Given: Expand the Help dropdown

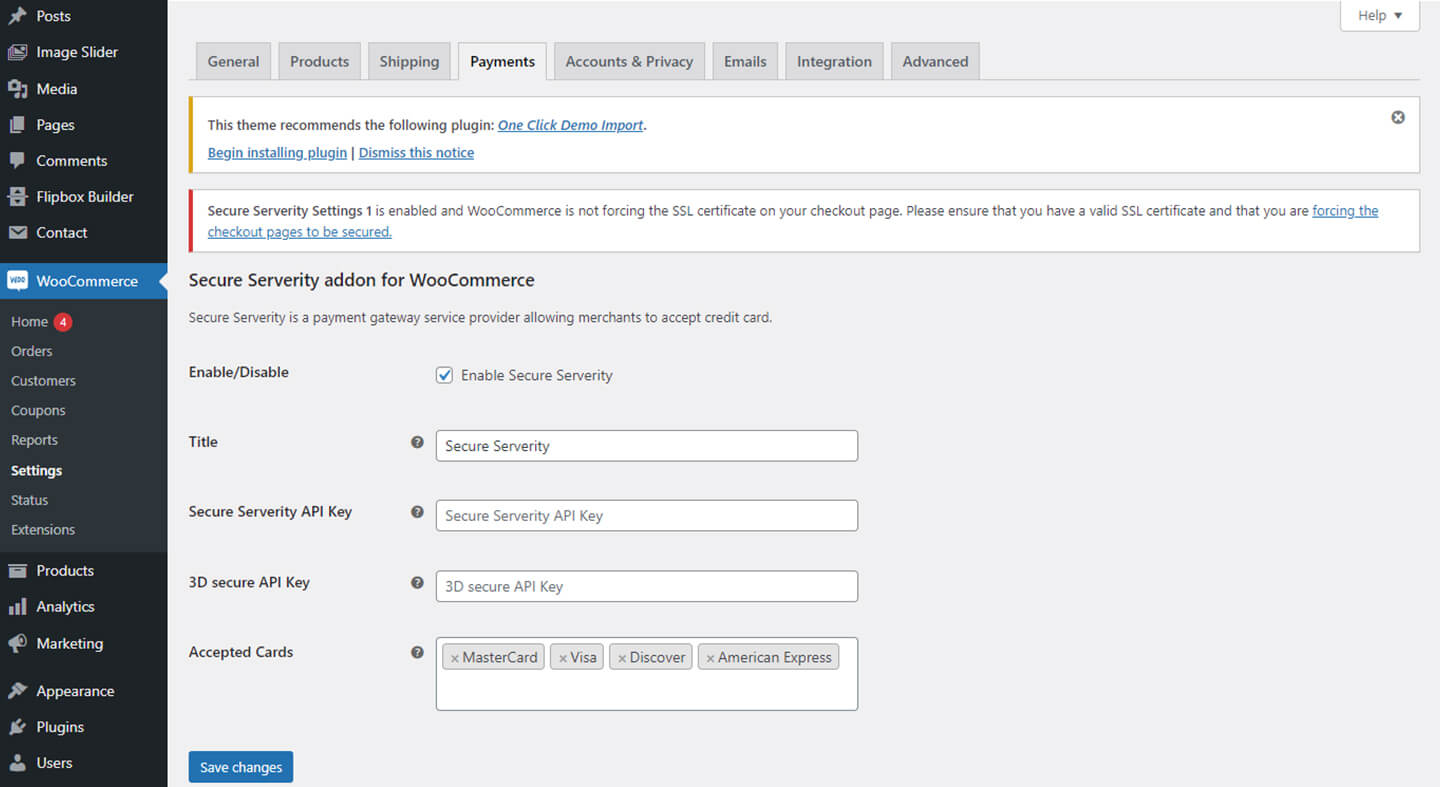Looking at the screenshot, I should click(1380, 16).
